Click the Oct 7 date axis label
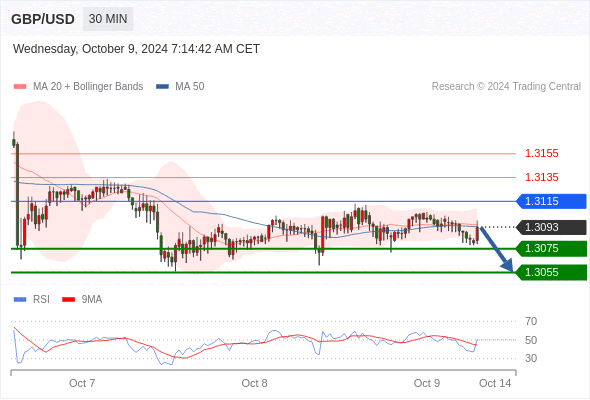The height and width of the screenshot is (400, 590). tap(82, 383)
